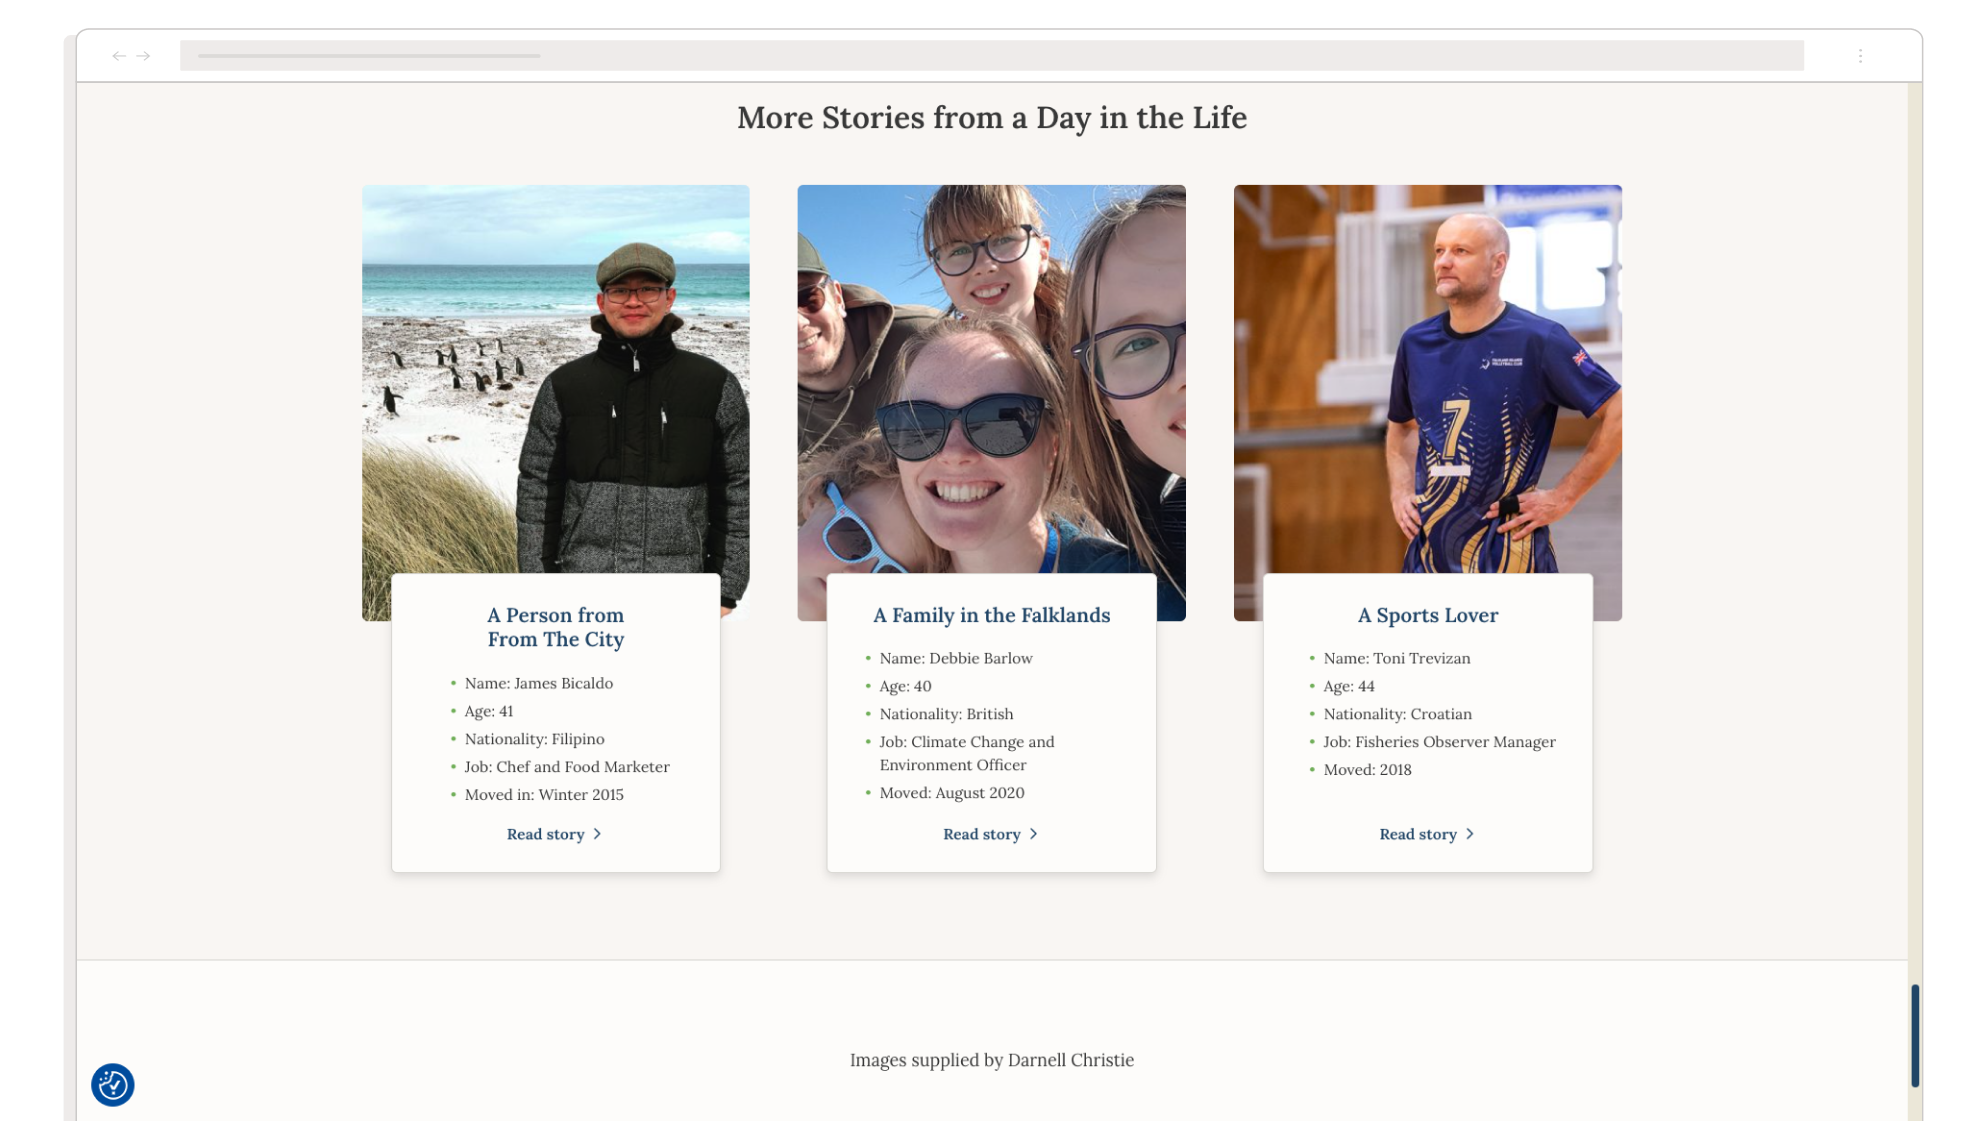Viewport: 1980px width, 1121px height.
Task: Open the 'A Person from From The City' title
Action: pos(556,627)
